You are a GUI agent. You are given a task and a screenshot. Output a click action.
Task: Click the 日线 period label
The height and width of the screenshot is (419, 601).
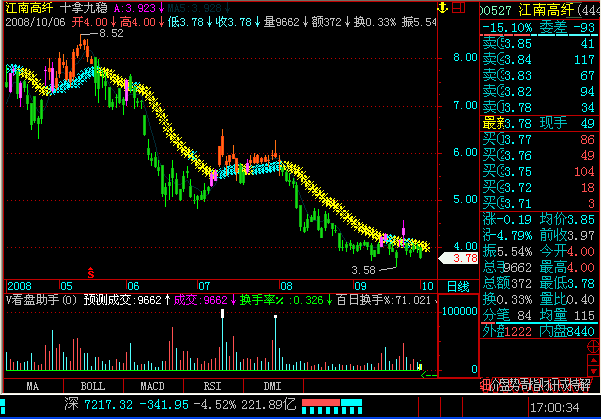point(458,287)
